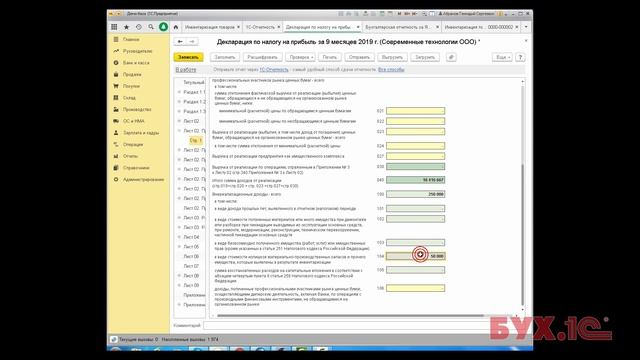This screenshot has height=360, width=640.
Task: Select Лист 08 in the sections tree
Action: (x=191, y=276)
